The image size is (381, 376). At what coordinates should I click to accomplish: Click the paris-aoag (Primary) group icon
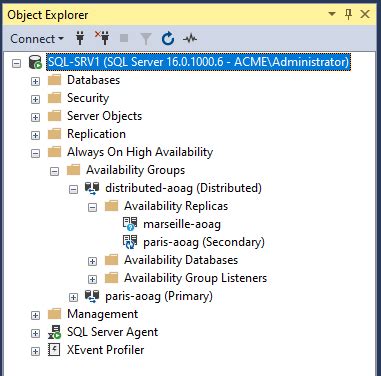(92, 296)
